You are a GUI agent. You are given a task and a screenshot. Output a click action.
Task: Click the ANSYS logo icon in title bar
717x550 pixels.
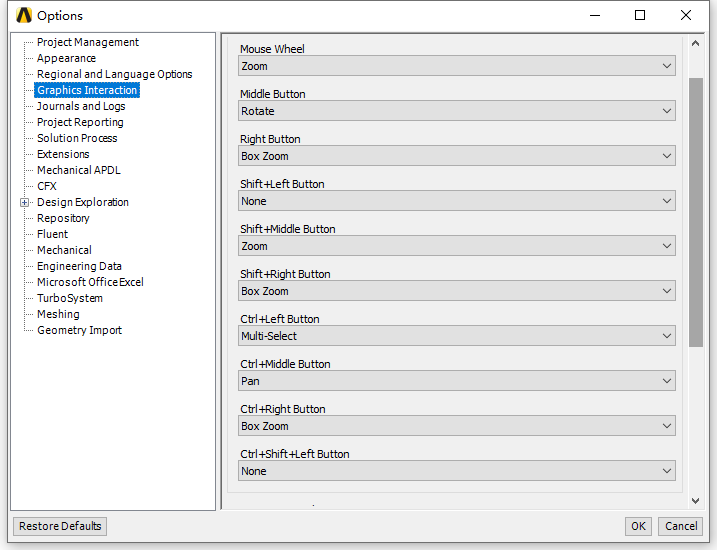(24, 16)
